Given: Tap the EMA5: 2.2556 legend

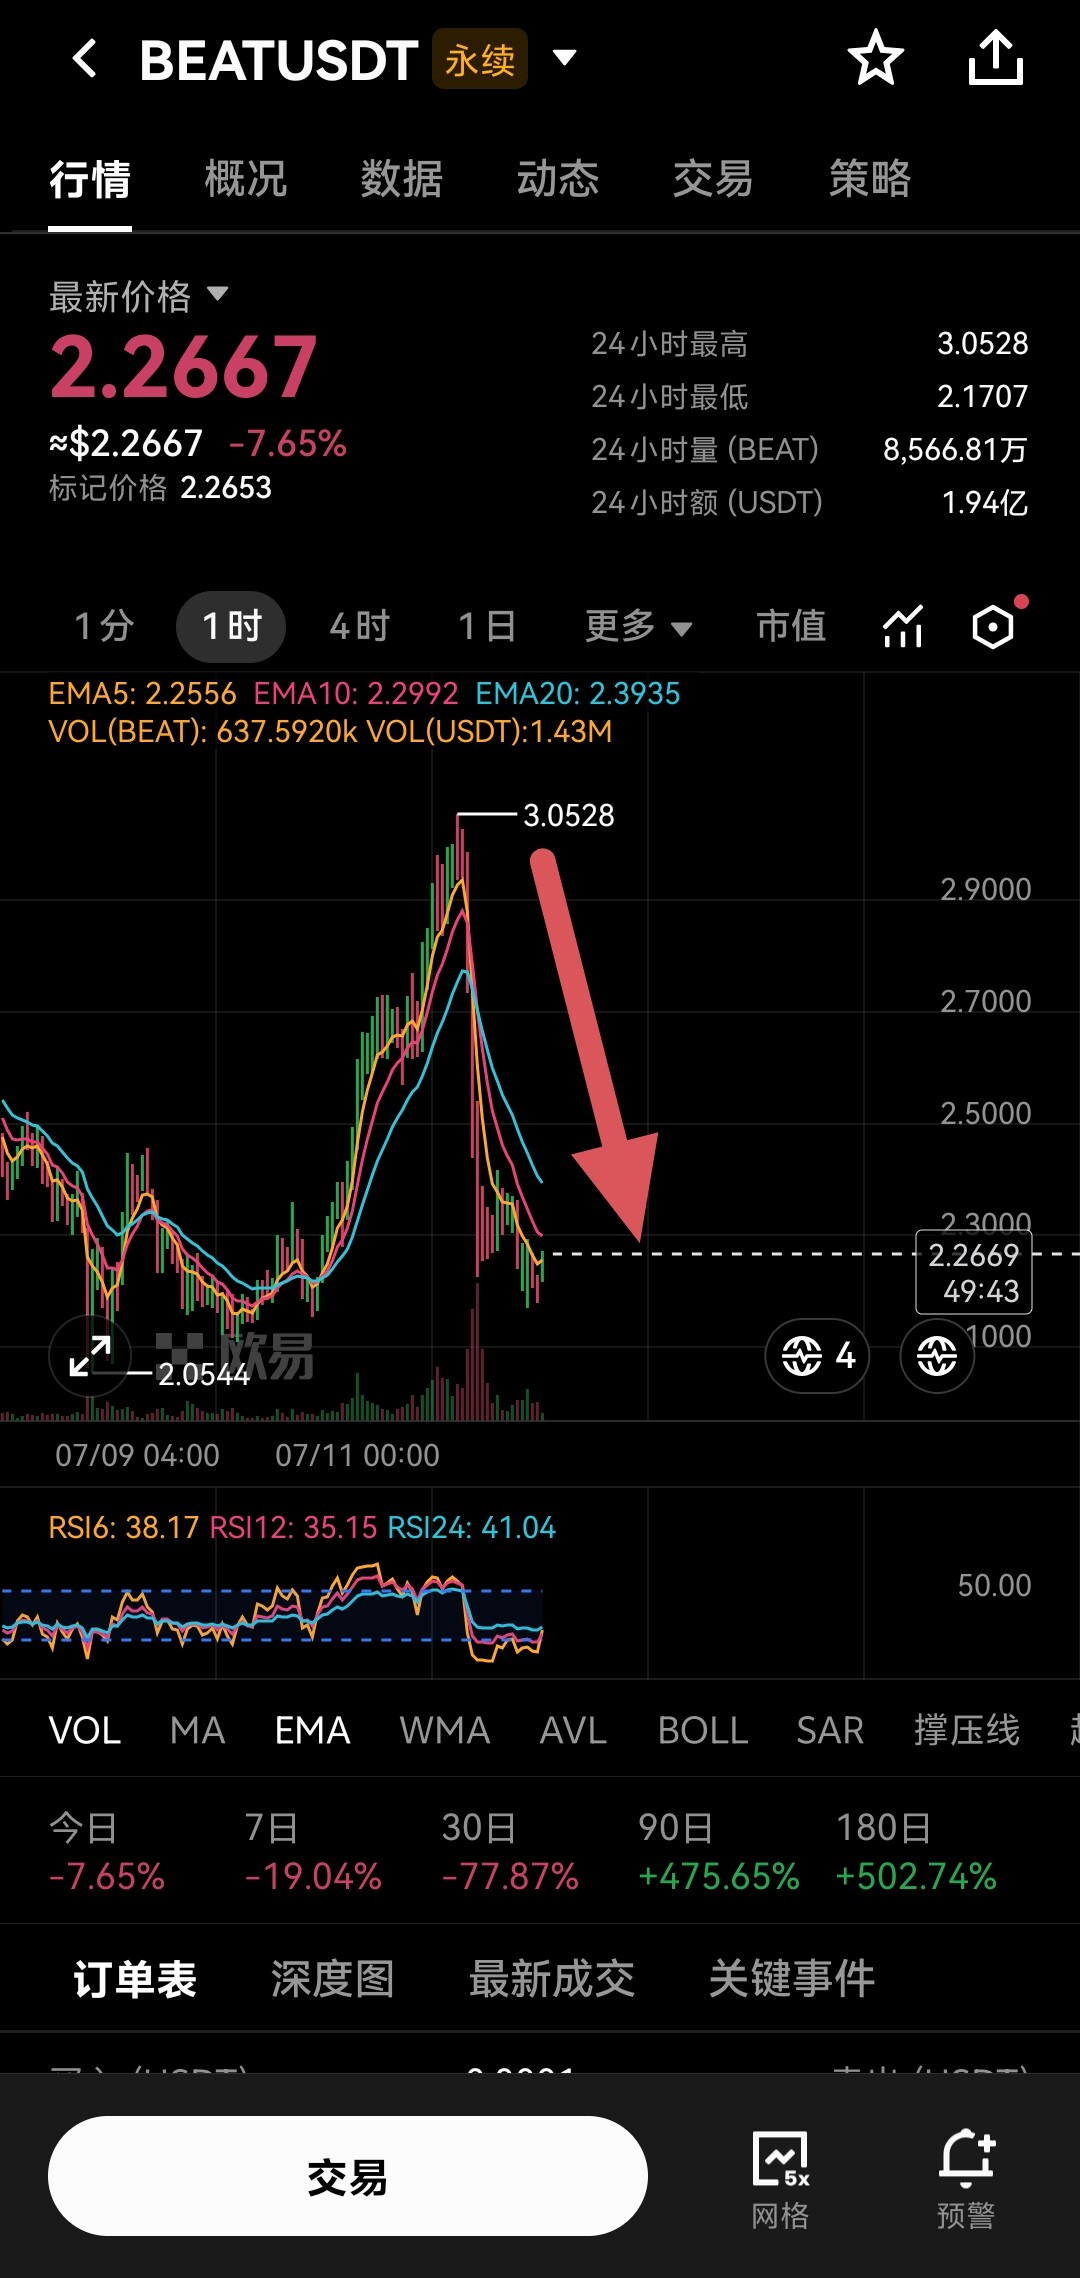Looking at the screenshot, I should (x=142, y=693).
